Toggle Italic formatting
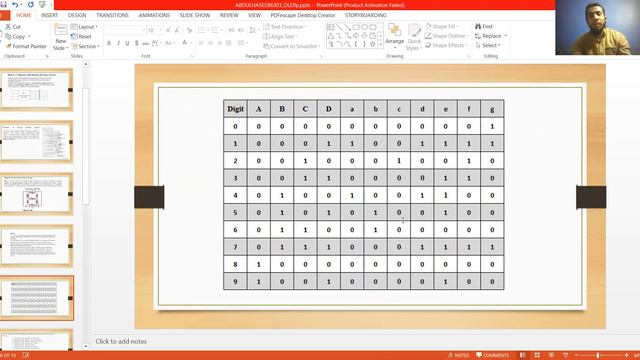 click(118, 43)
